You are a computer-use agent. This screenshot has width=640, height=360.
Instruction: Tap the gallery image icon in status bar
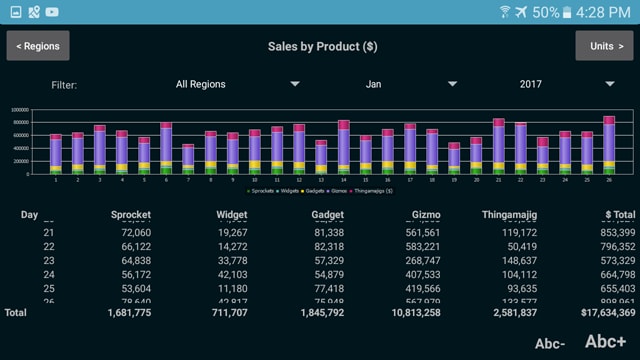pyautogui.click(x=16, y=12)
